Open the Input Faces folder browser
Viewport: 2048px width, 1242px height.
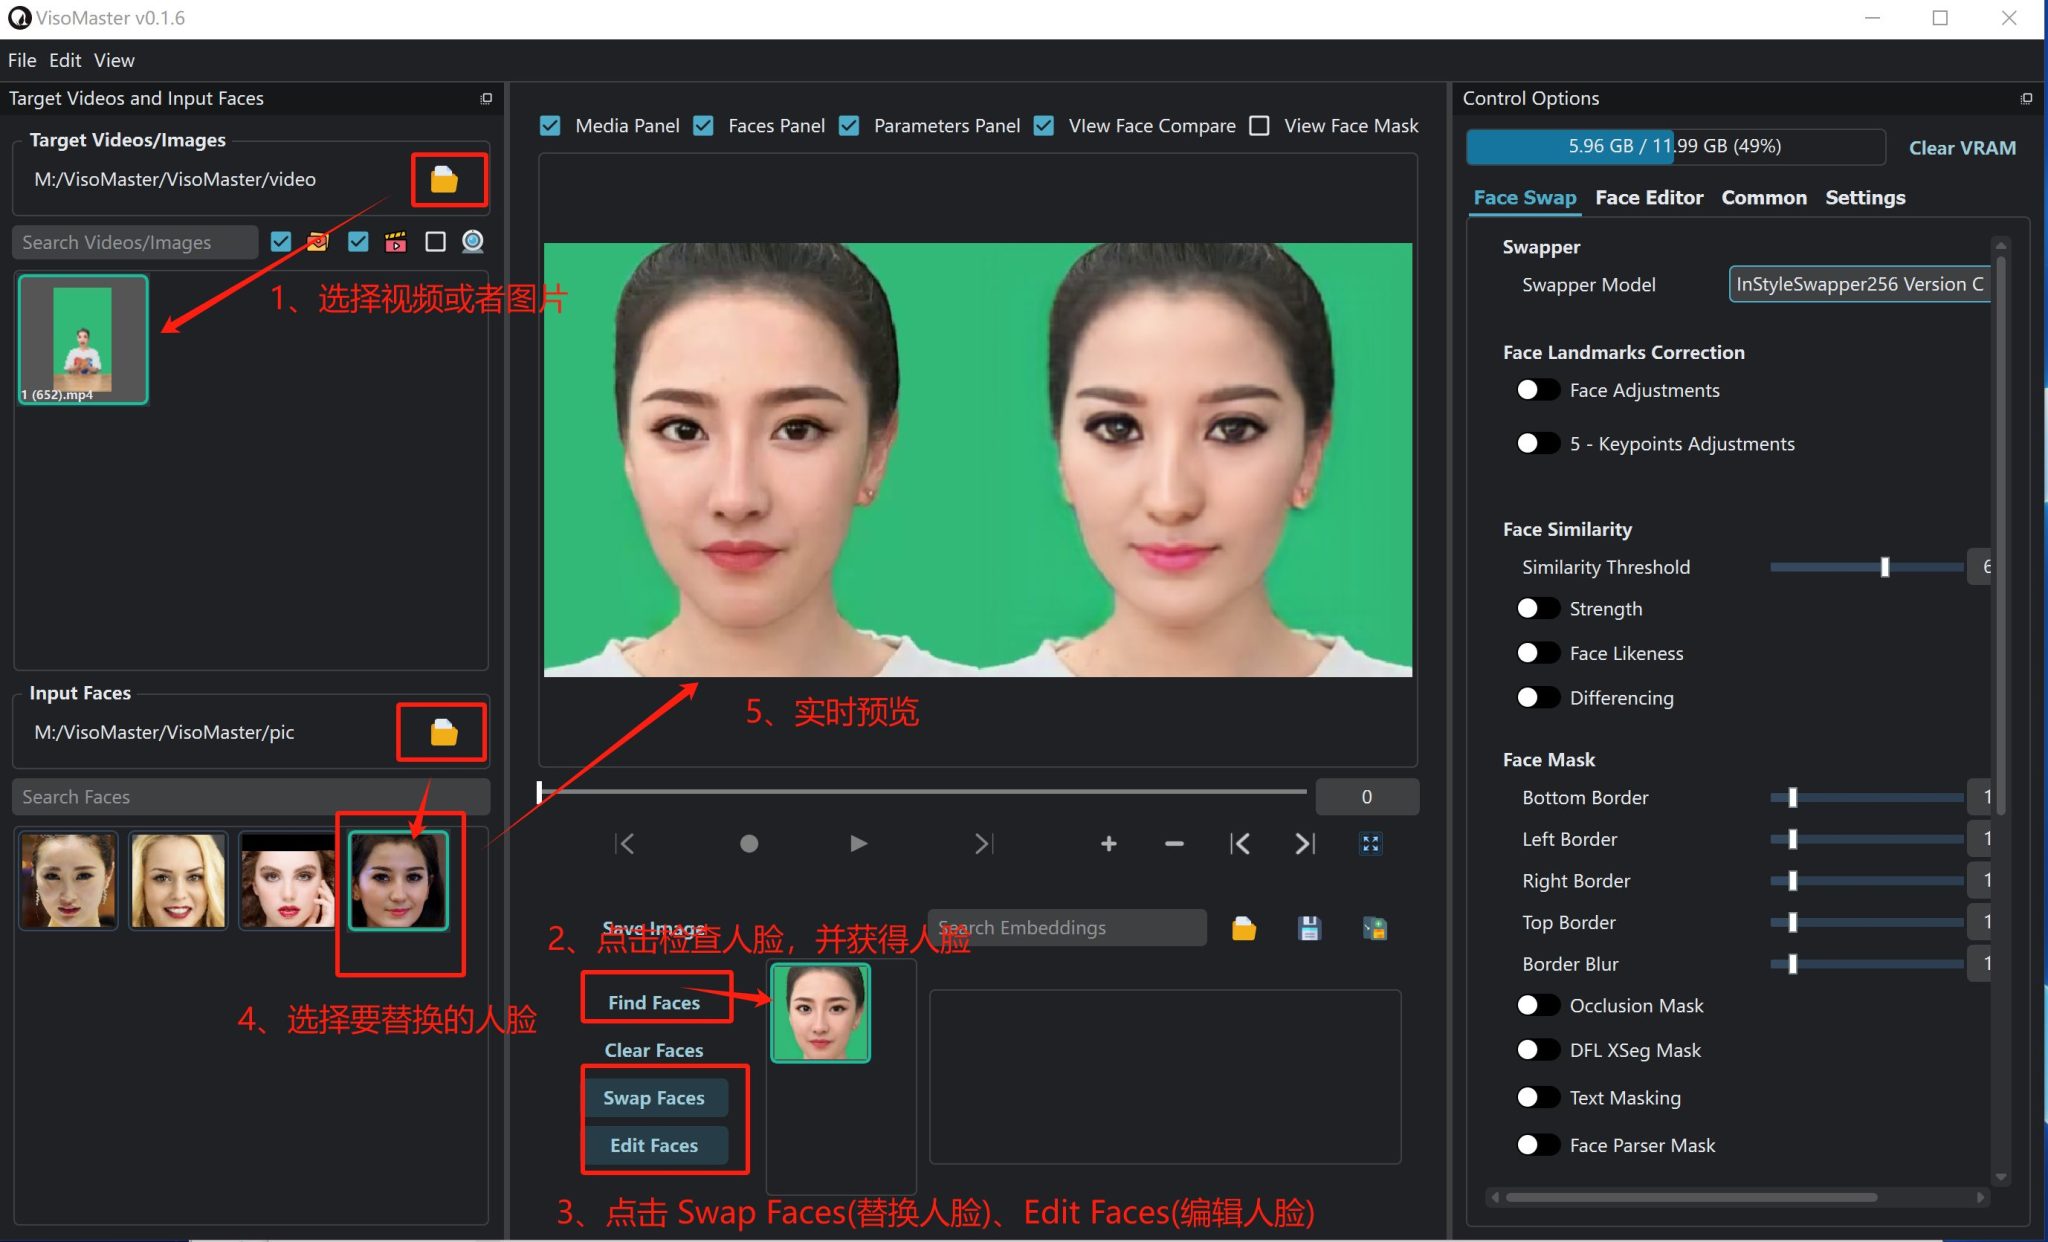(x=444, y=733)
